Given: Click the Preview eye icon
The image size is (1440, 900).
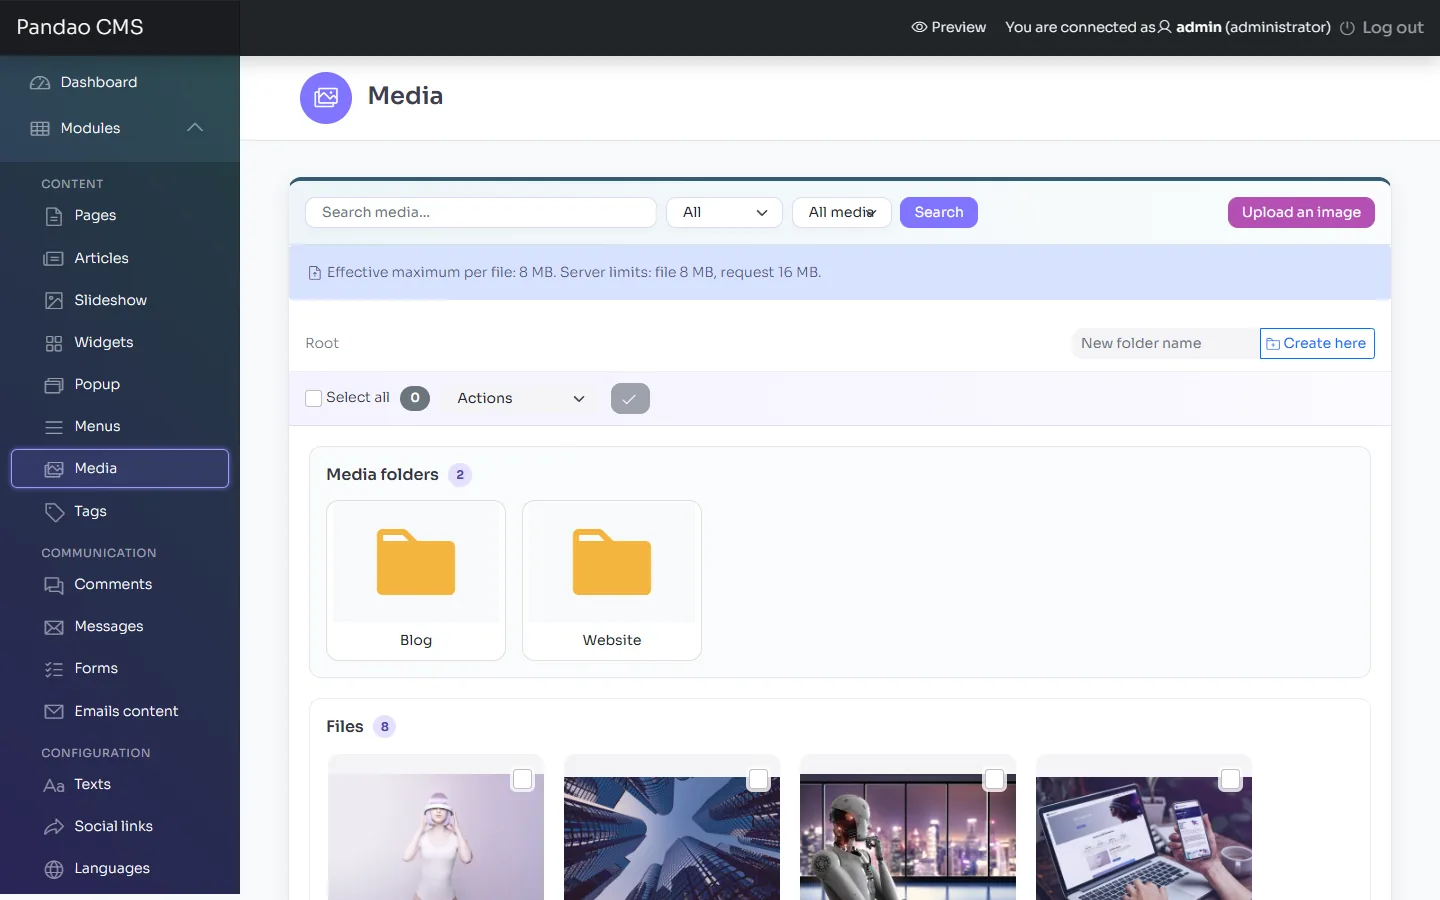Looking at the screenshot, I should pos(919,27).
